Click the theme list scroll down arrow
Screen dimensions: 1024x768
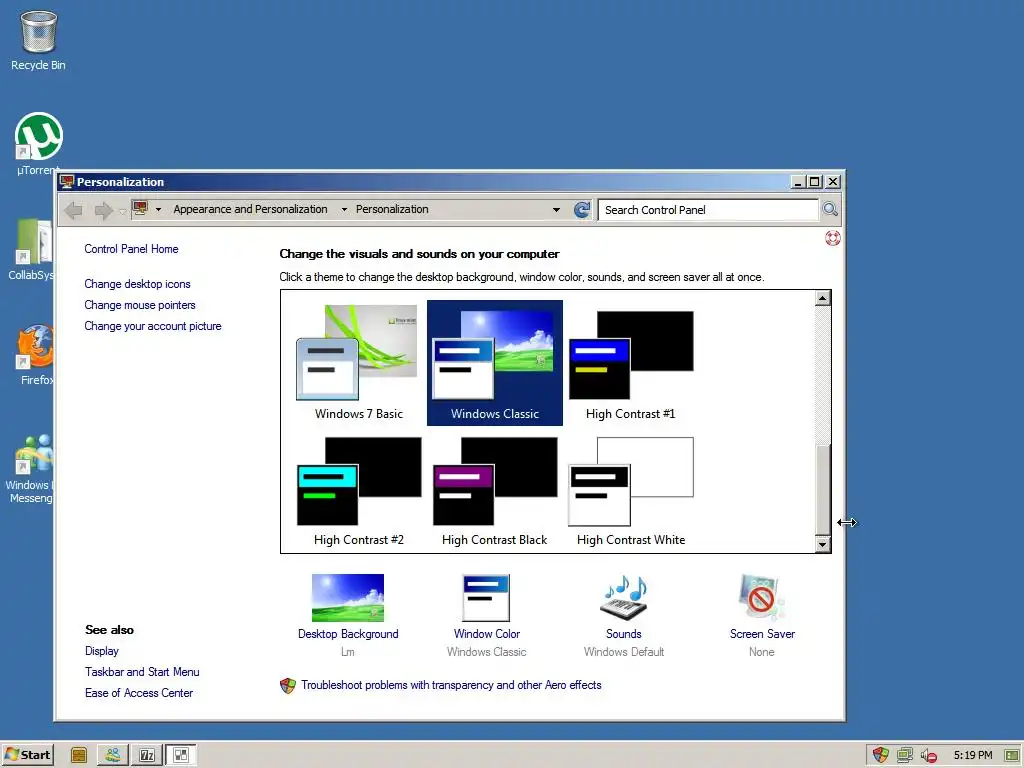[x=823, y=543]
